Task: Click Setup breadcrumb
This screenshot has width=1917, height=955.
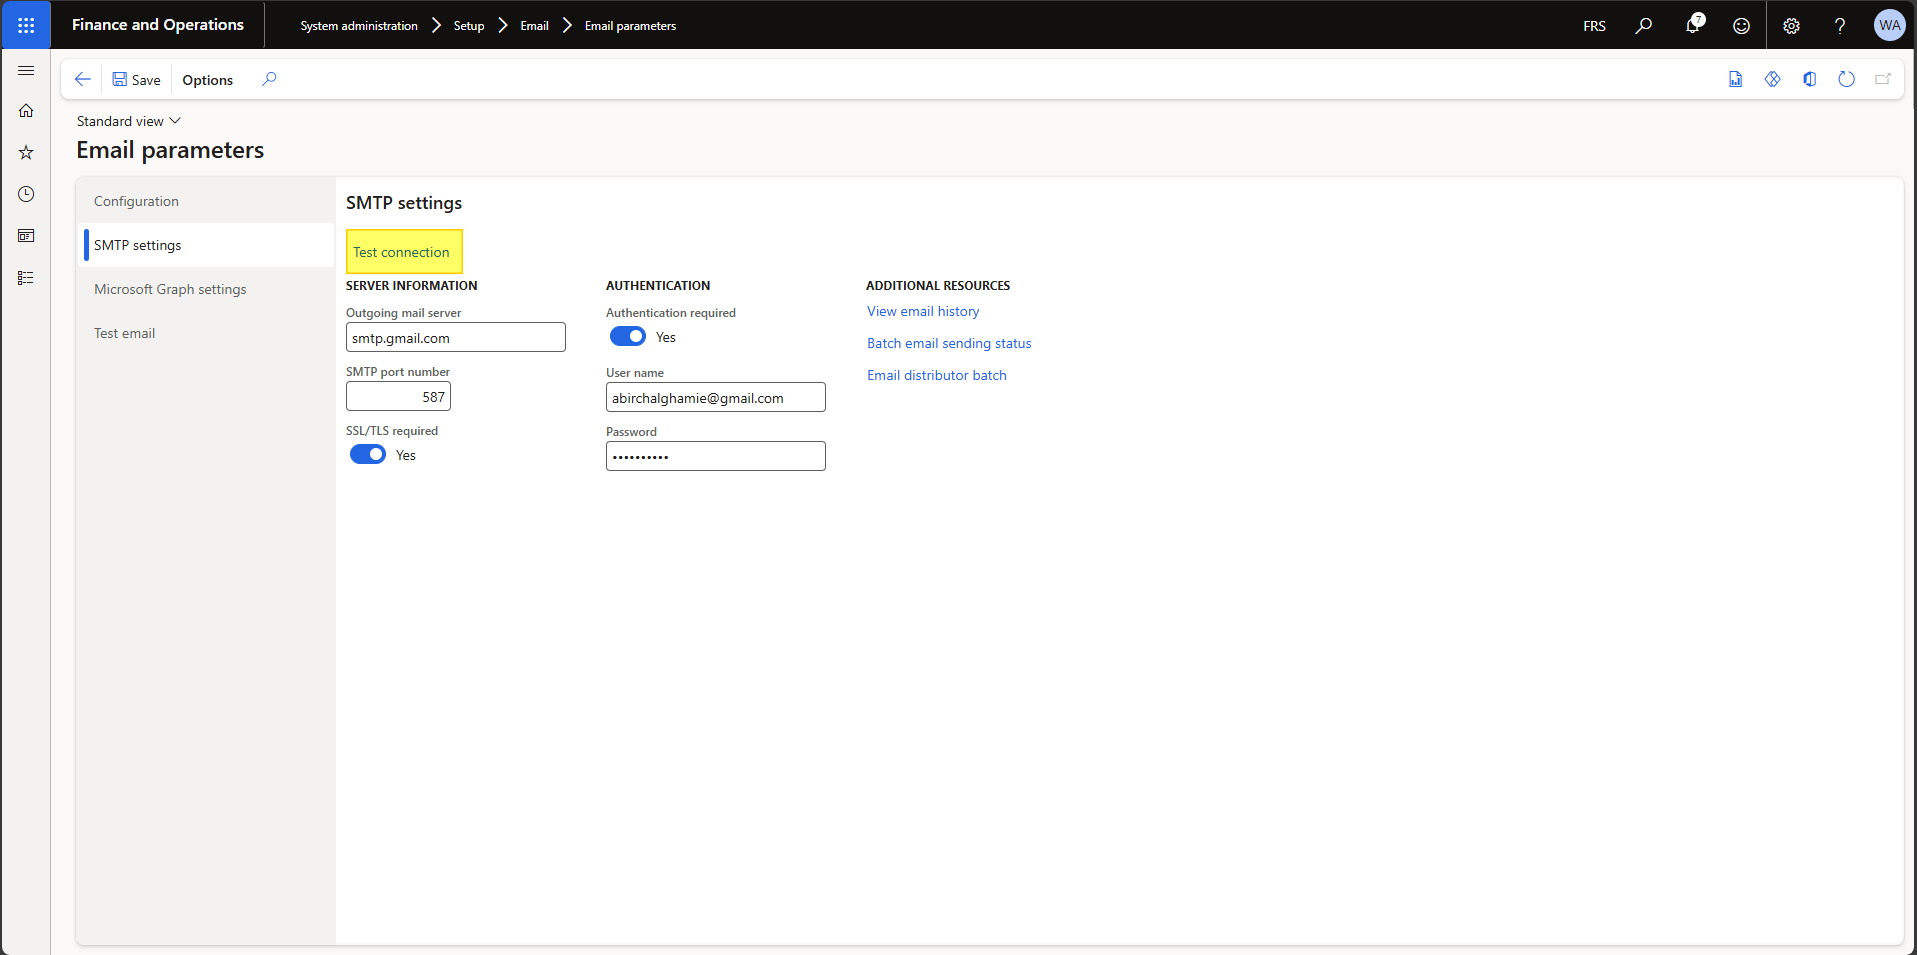Action: [469, 26]
